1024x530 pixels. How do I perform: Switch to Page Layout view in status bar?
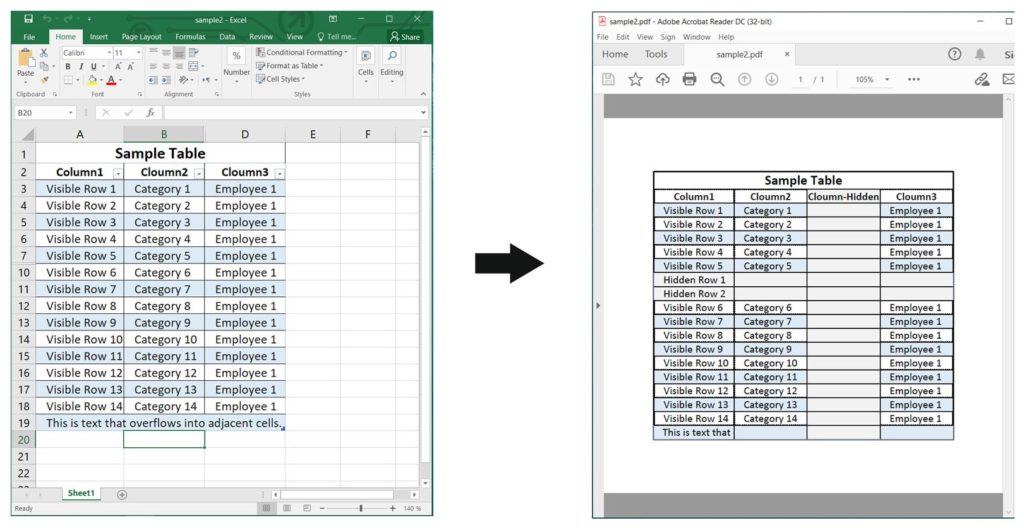click(x=289, y=508)
